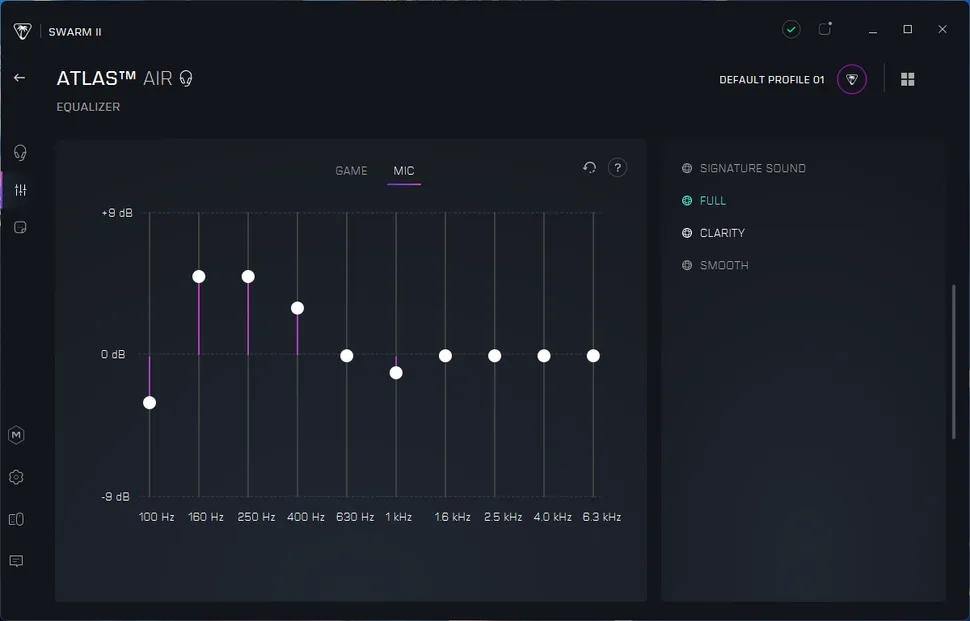Open the grid view icon at top right
This screenshot has height=621, width=970.
tap(908, 80)
